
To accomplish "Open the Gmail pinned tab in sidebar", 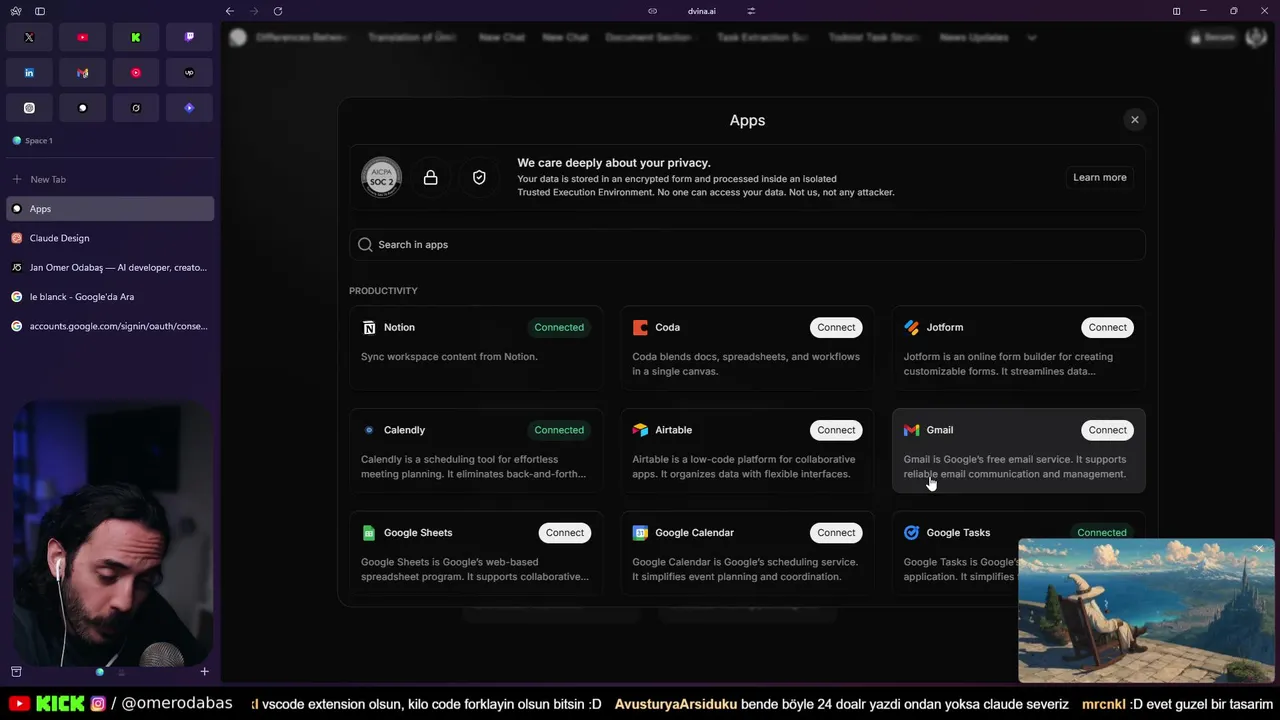I will tap(83, 73).
